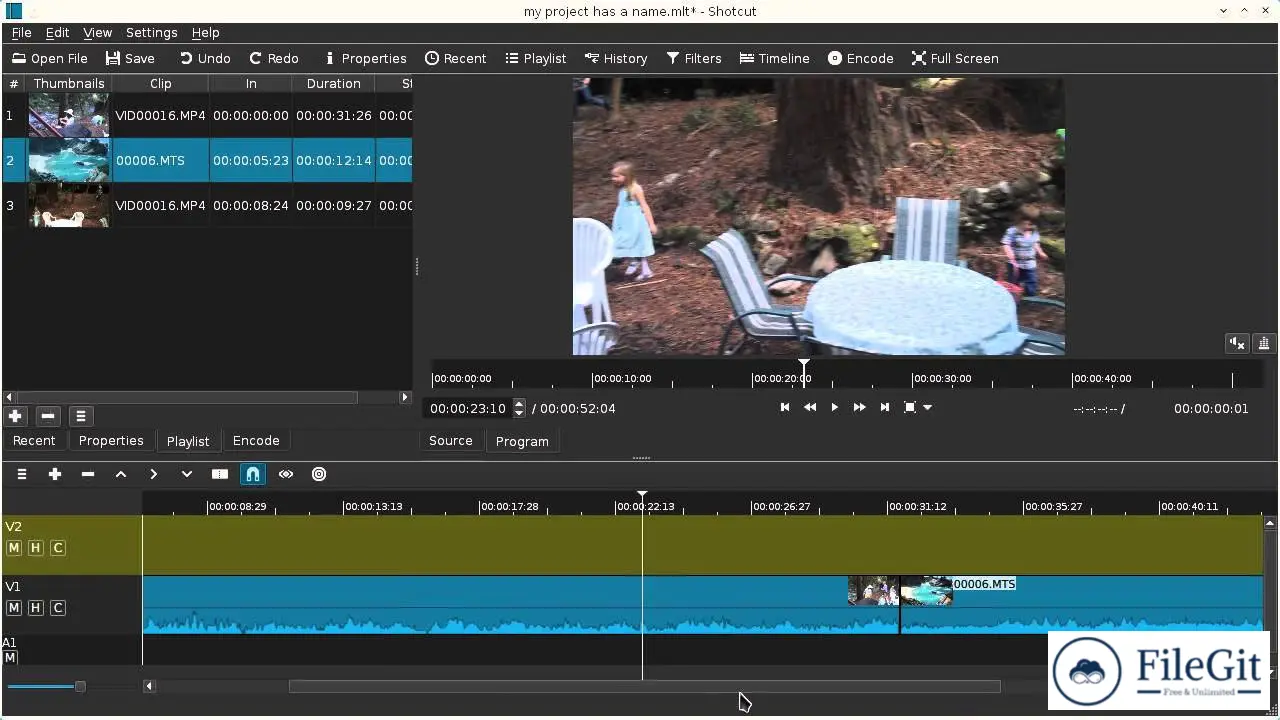Switch to the Program tab
Viewport: 1280px width, 720px height.
522,441
